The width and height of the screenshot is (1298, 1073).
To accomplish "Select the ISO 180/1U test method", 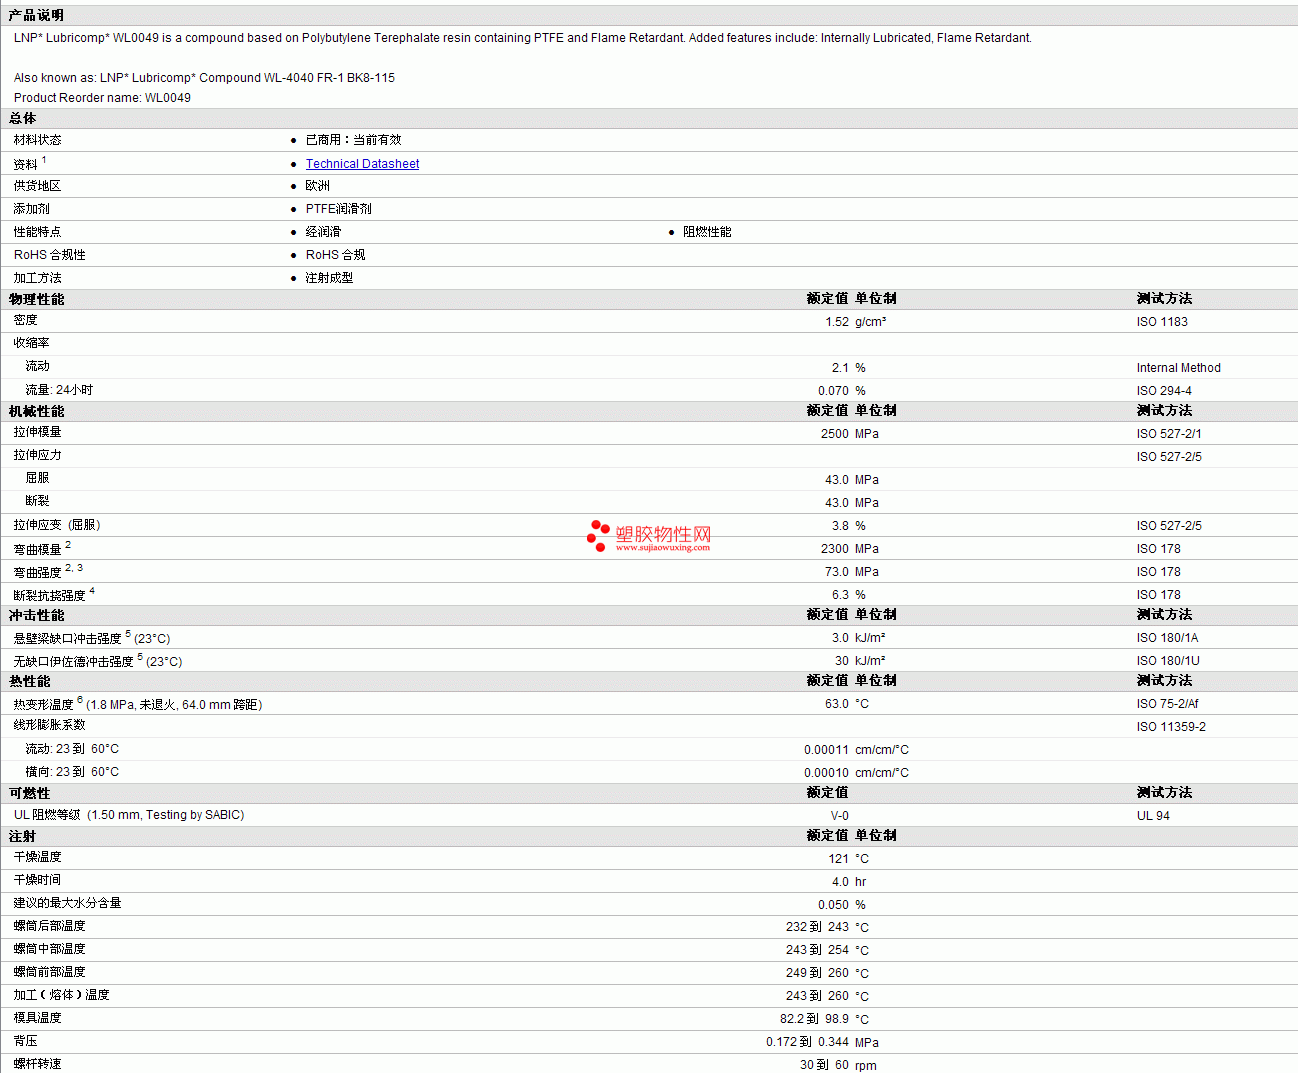I will (x=1168, y=661).
